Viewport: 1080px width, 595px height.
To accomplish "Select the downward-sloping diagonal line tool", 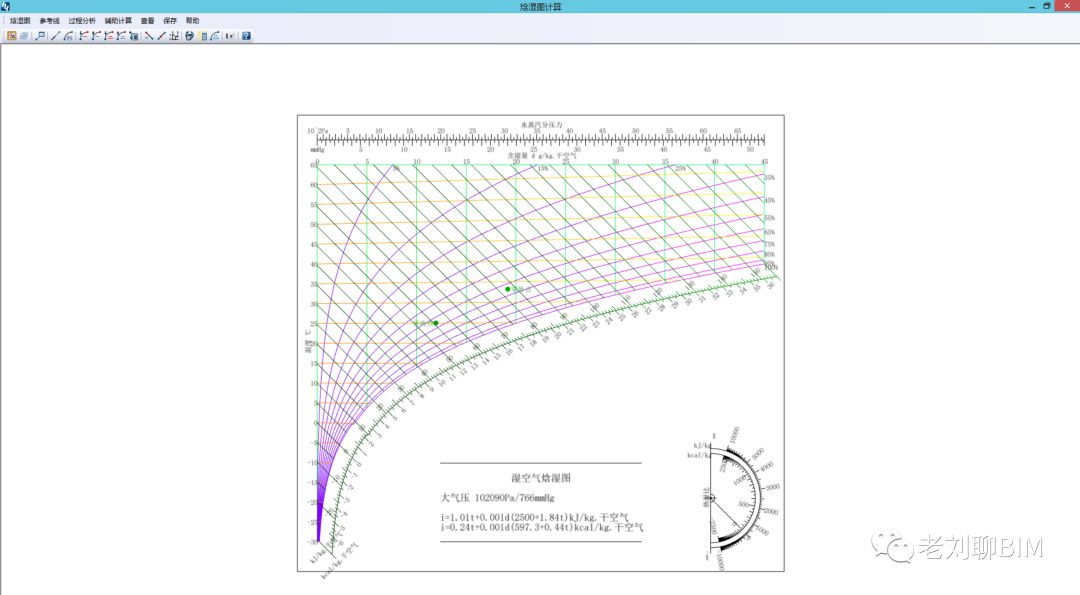I will tap(149, 36).
